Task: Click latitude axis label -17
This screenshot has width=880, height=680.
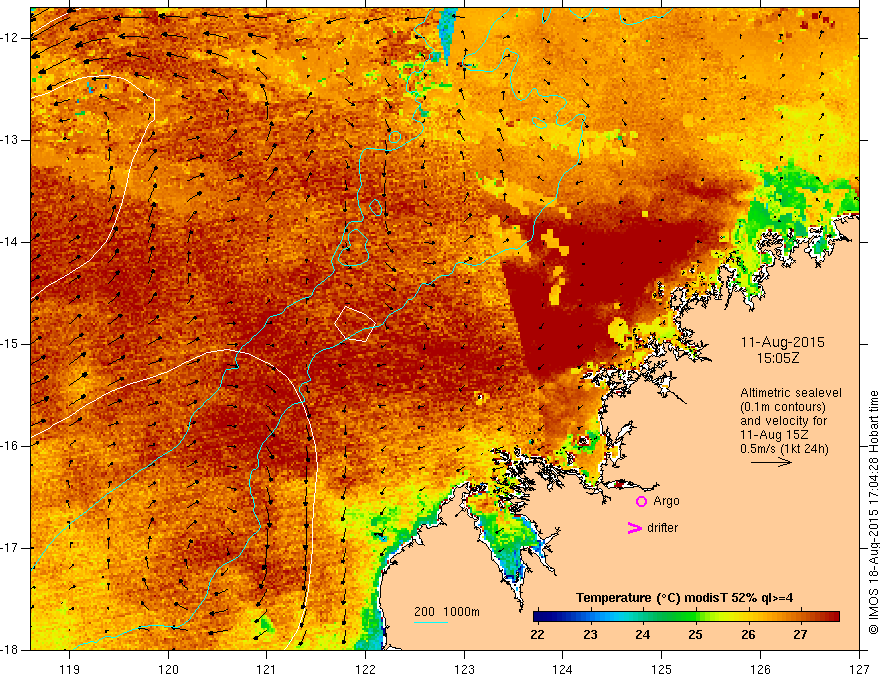Action: pos(11,548)
